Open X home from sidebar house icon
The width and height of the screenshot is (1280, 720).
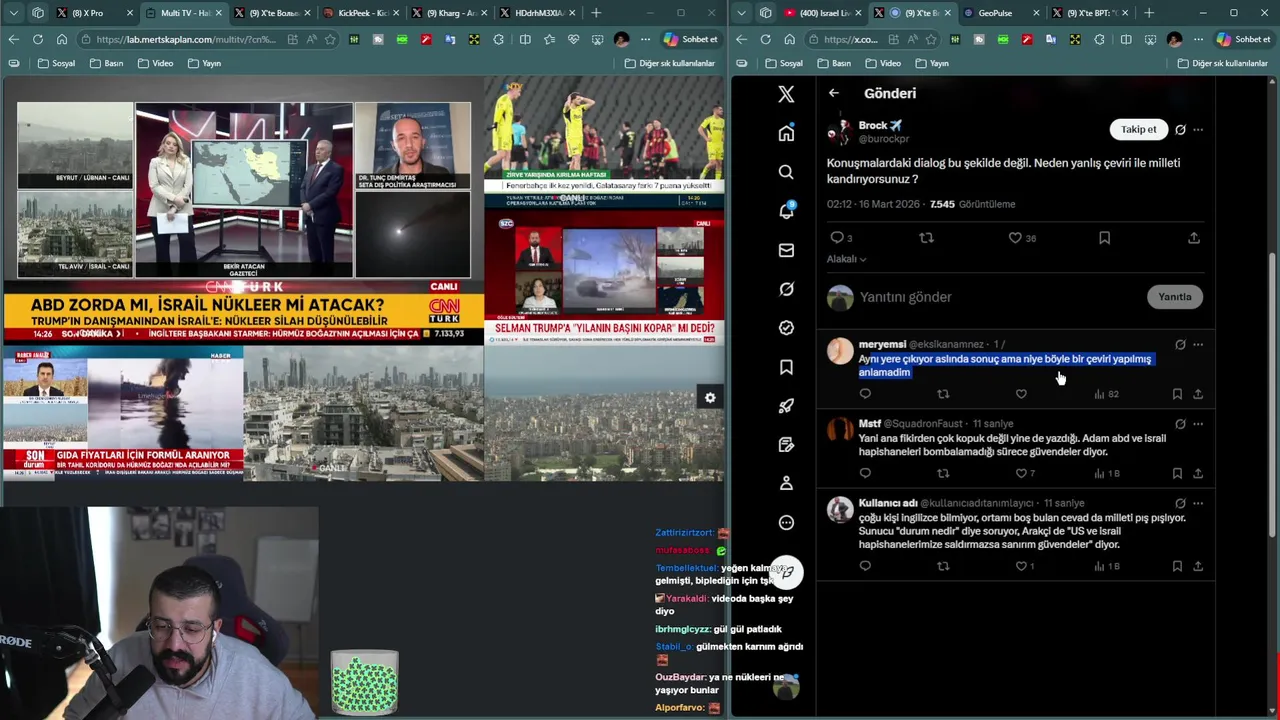click(786, 133)
